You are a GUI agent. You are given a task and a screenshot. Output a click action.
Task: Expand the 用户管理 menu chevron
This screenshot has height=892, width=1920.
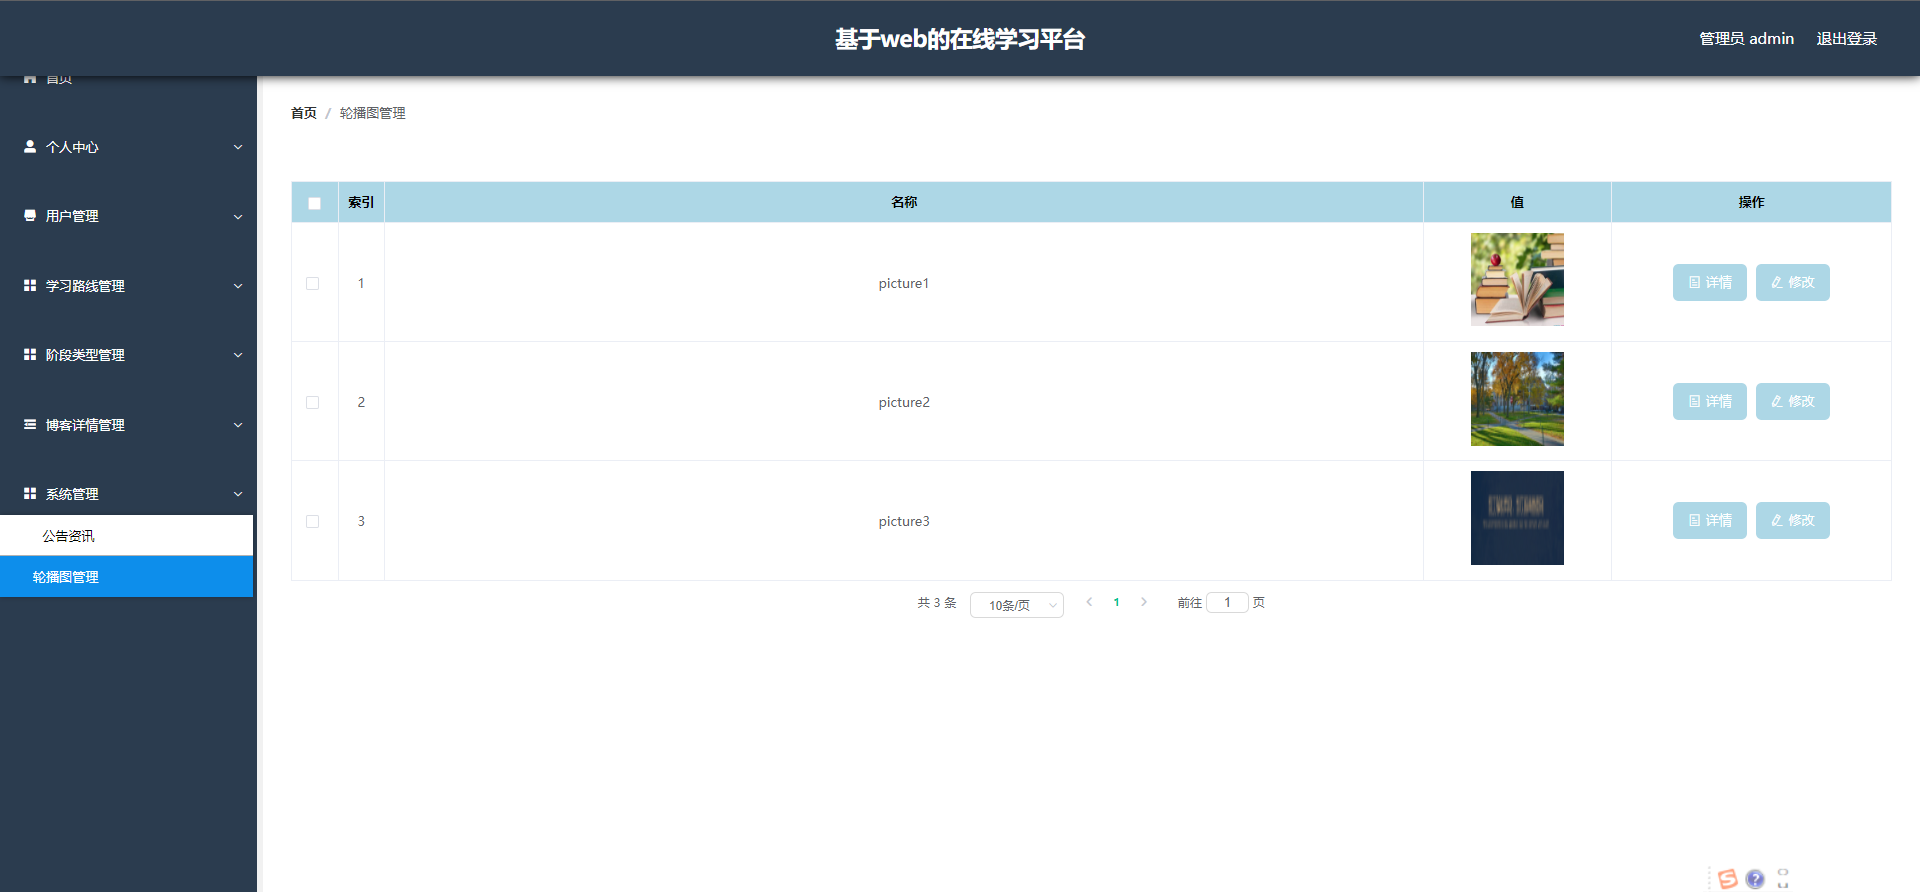coord(238,217)
